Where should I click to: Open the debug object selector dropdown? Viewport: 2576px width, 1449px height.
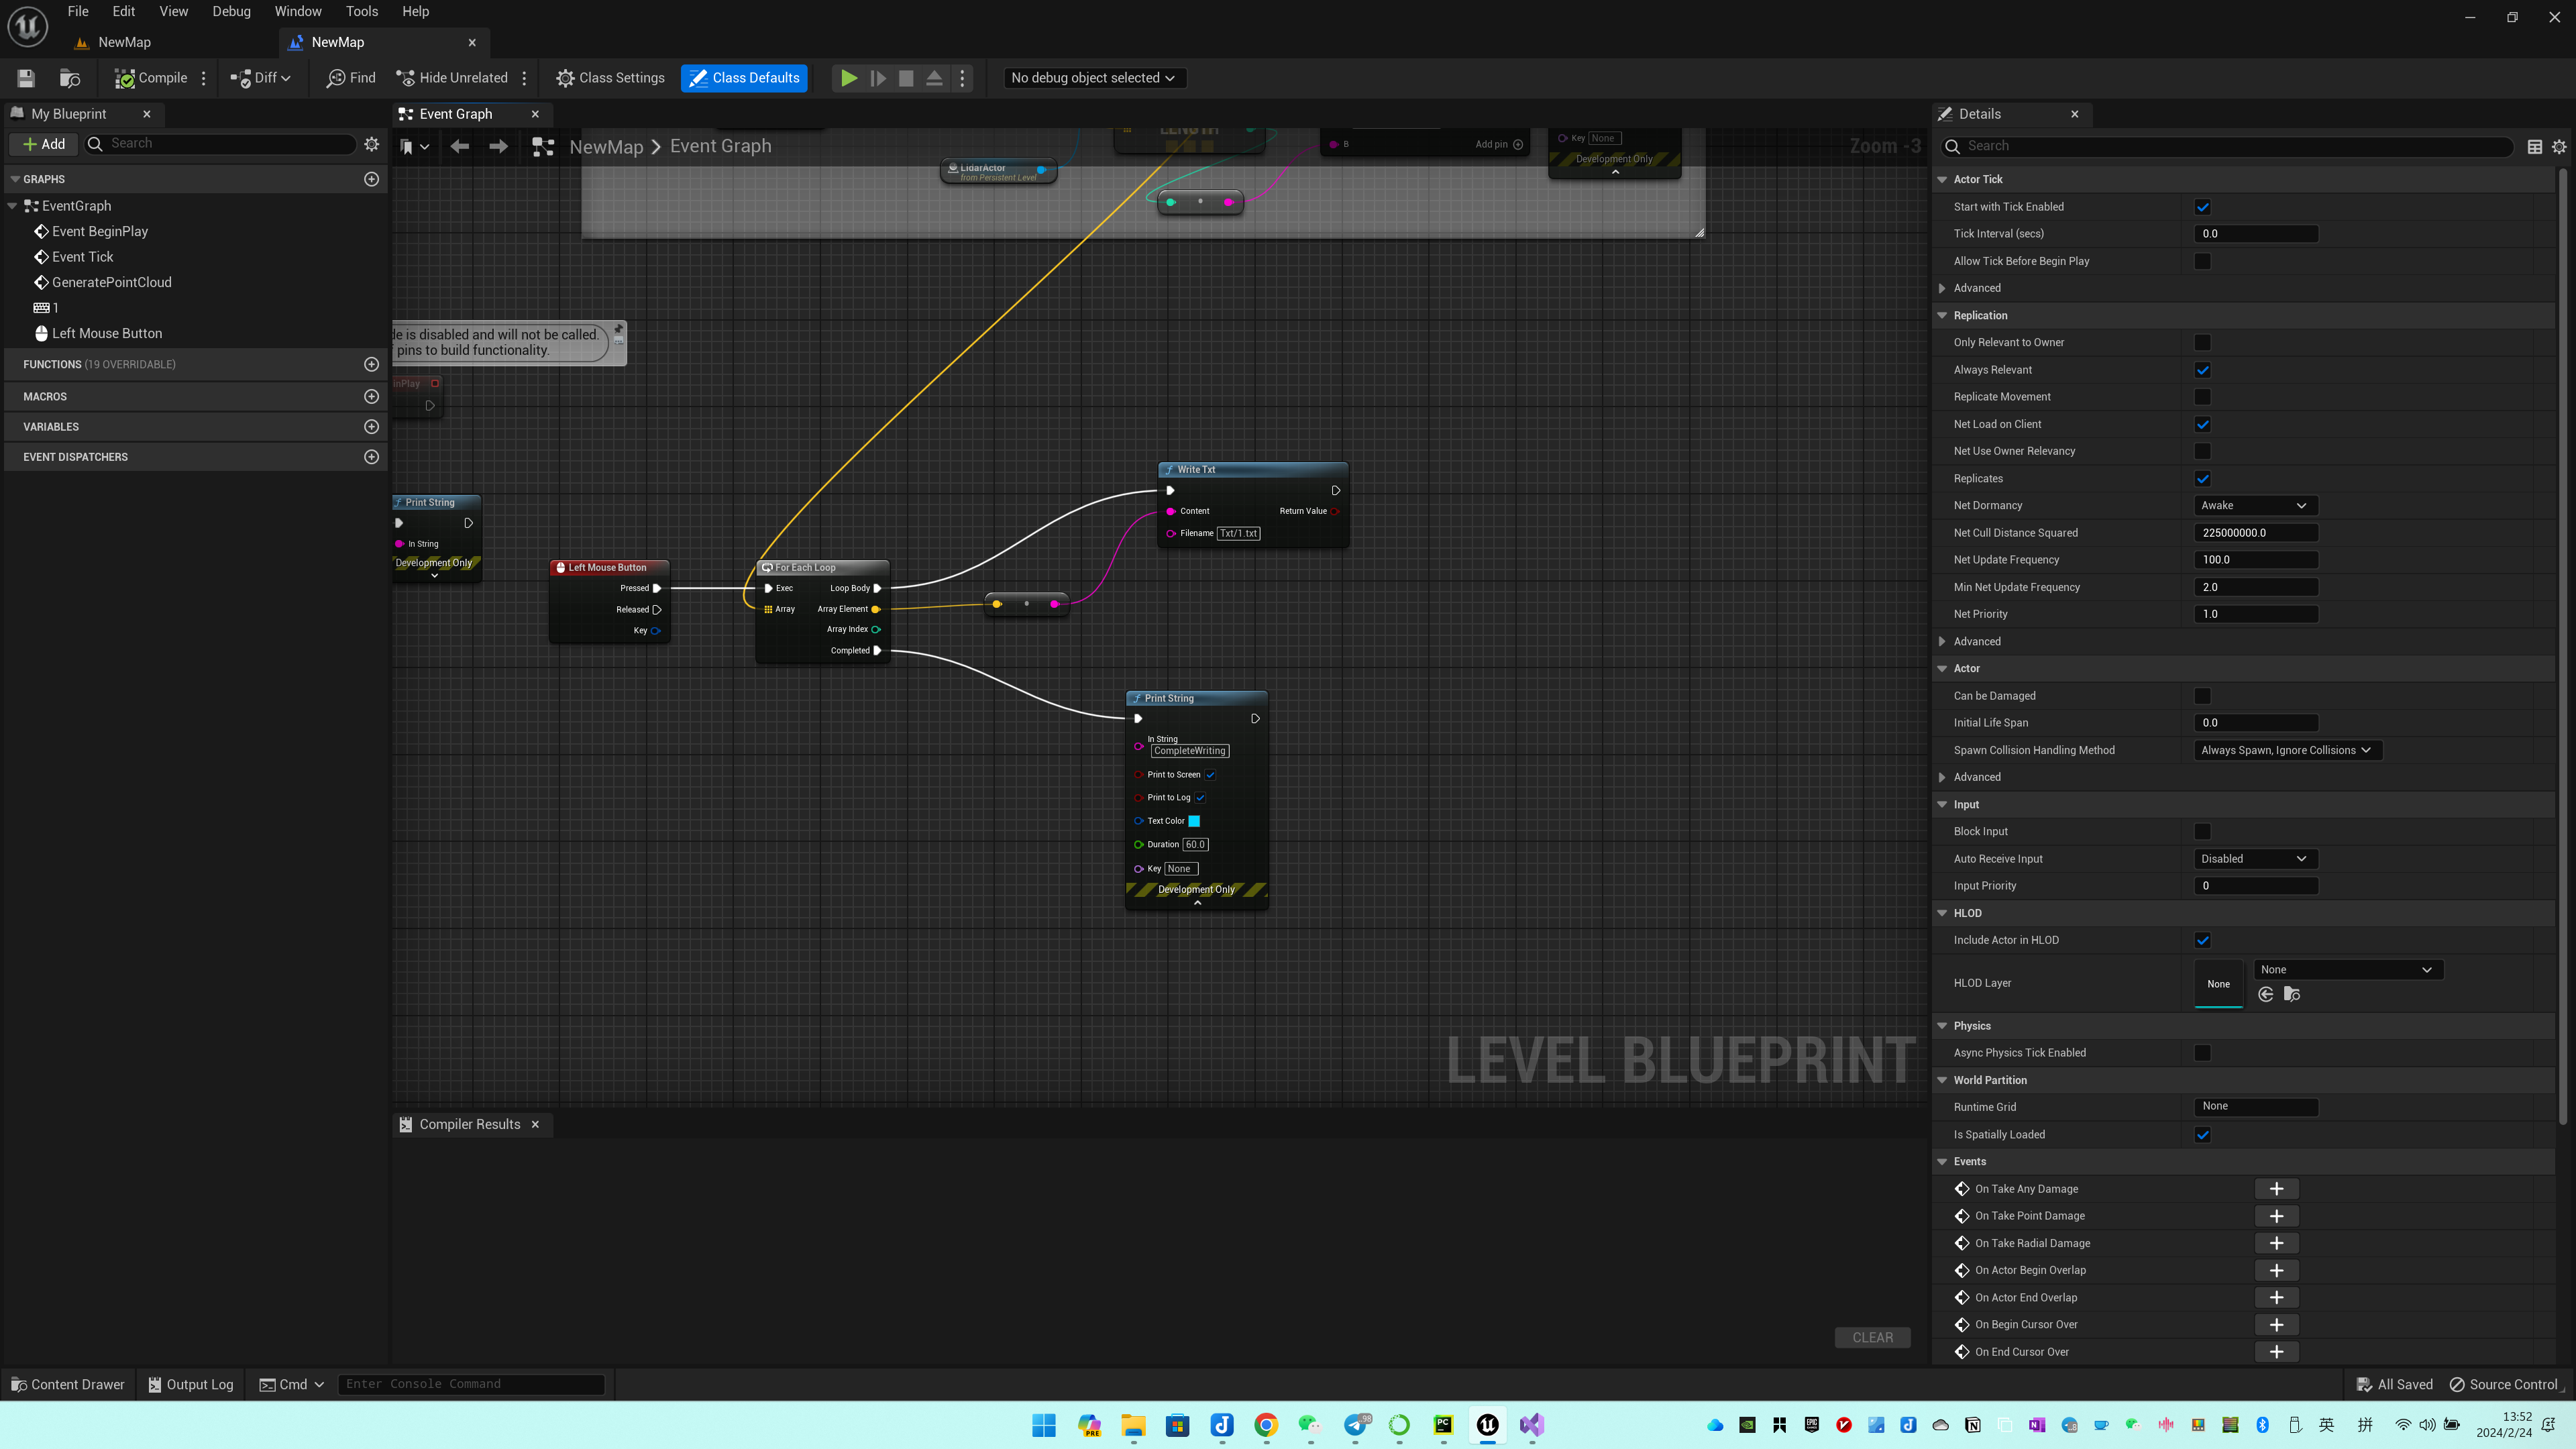coord(1094,78)
